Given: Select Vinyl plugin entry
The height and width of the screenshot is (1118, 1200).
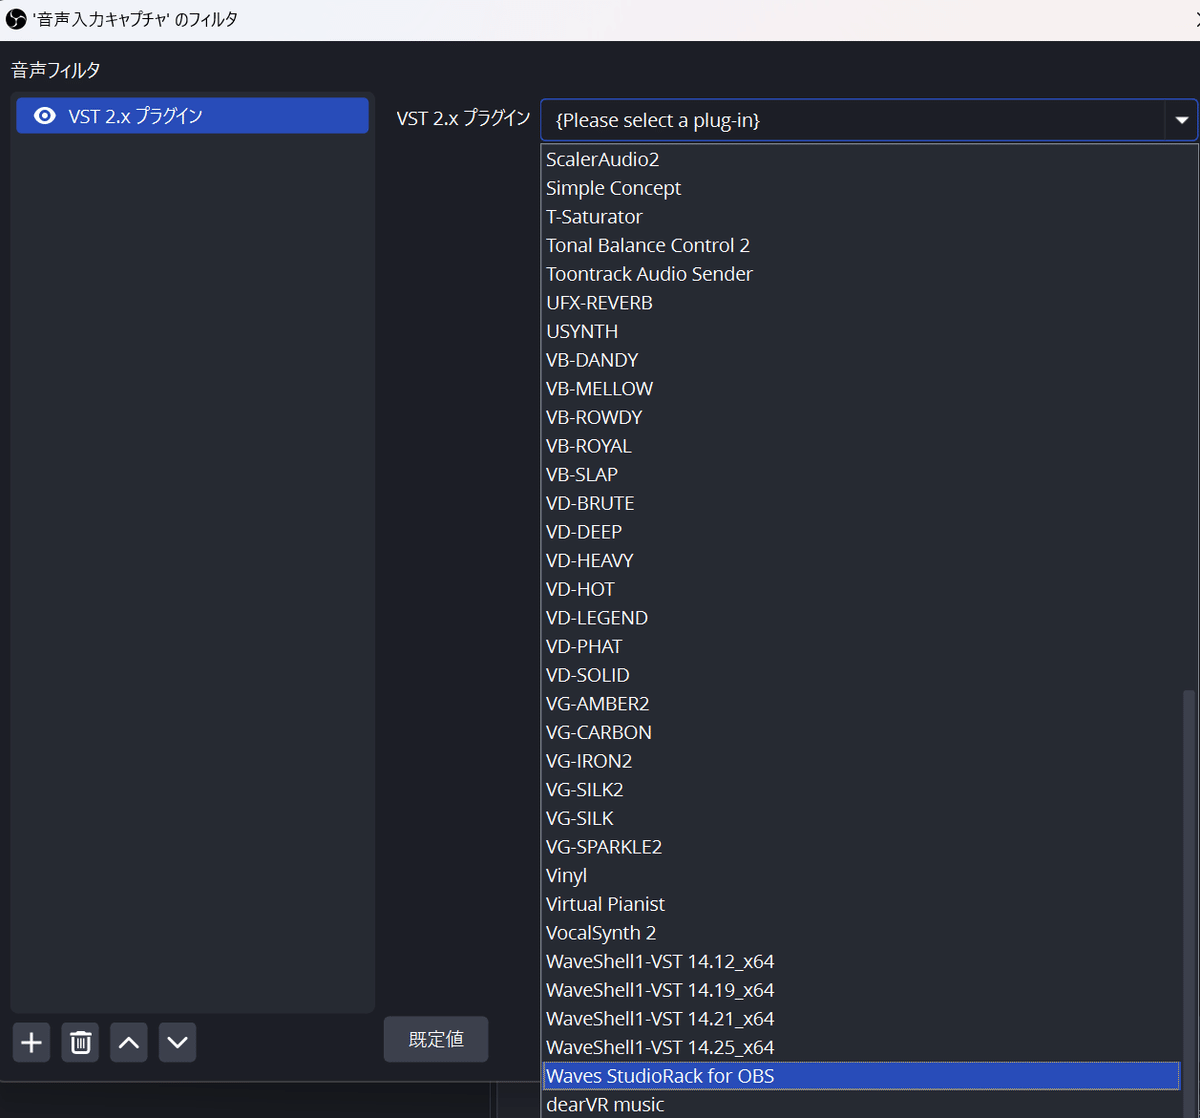Looking at the screenshot, I should pyautogui.click(x=861, y=876).
